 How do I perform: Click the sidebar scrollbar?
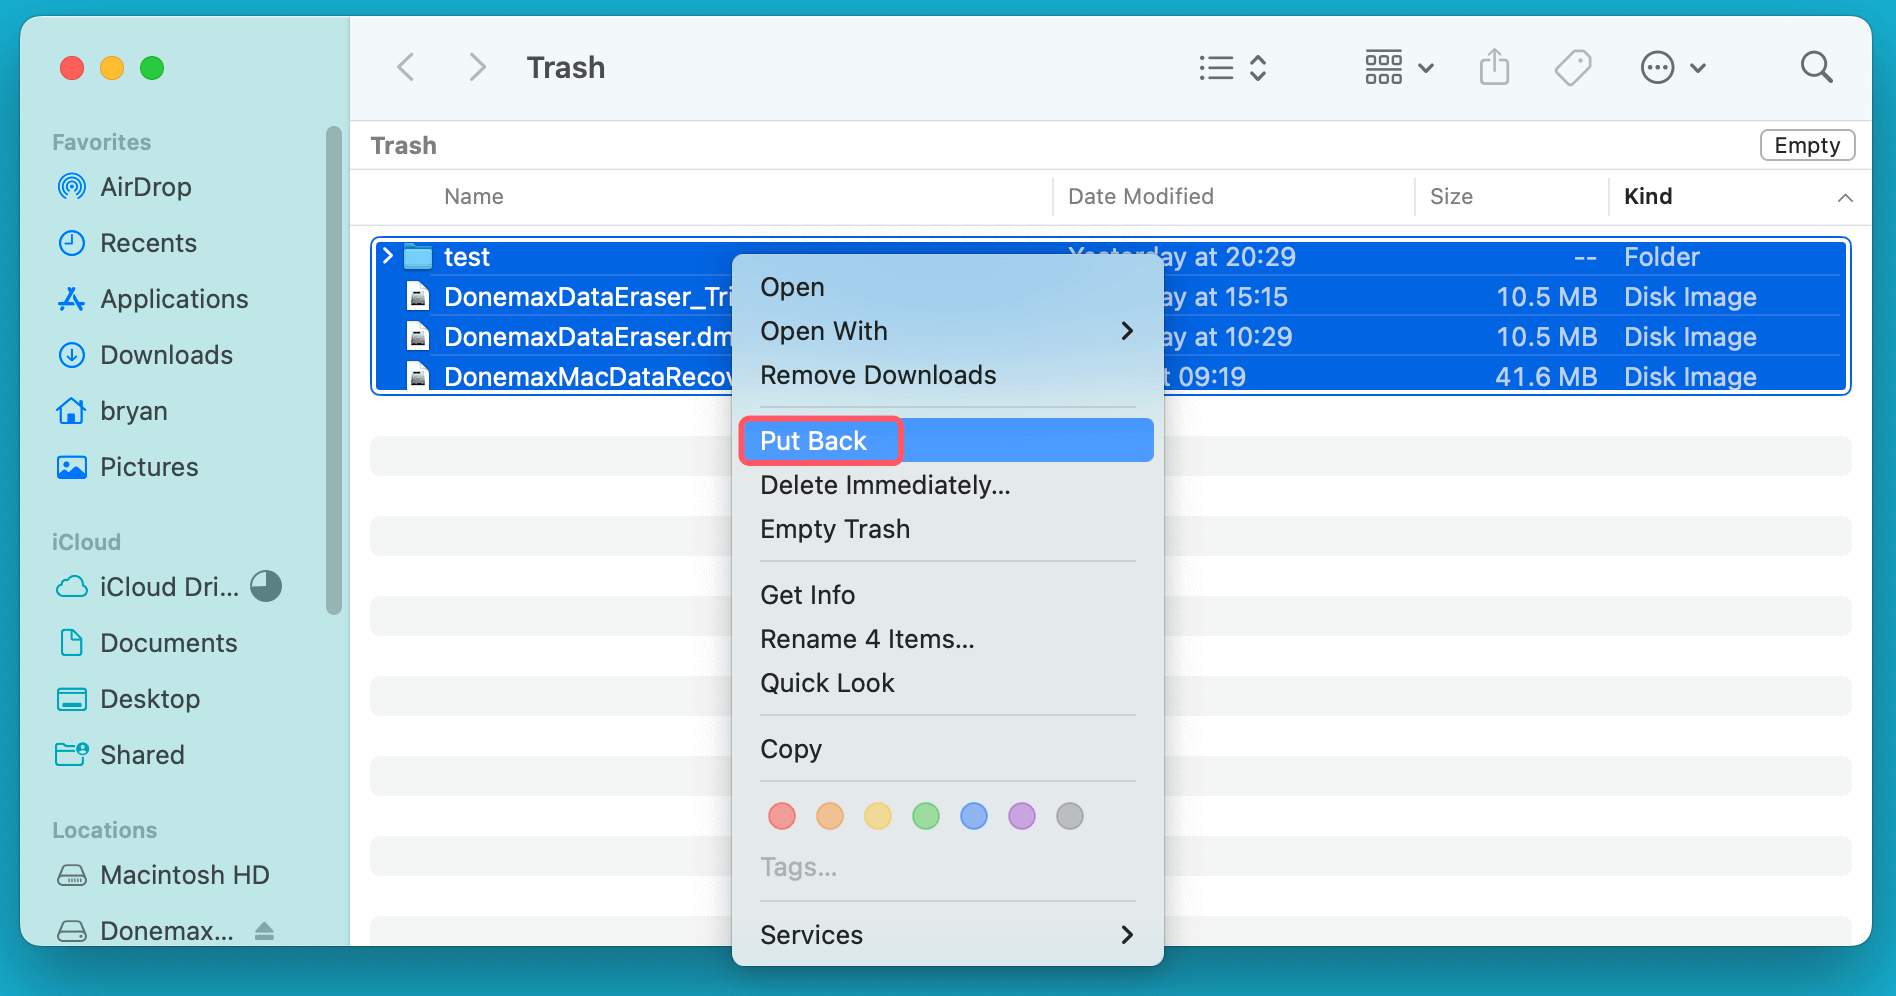pyautogui.click(x=334, y=370)
